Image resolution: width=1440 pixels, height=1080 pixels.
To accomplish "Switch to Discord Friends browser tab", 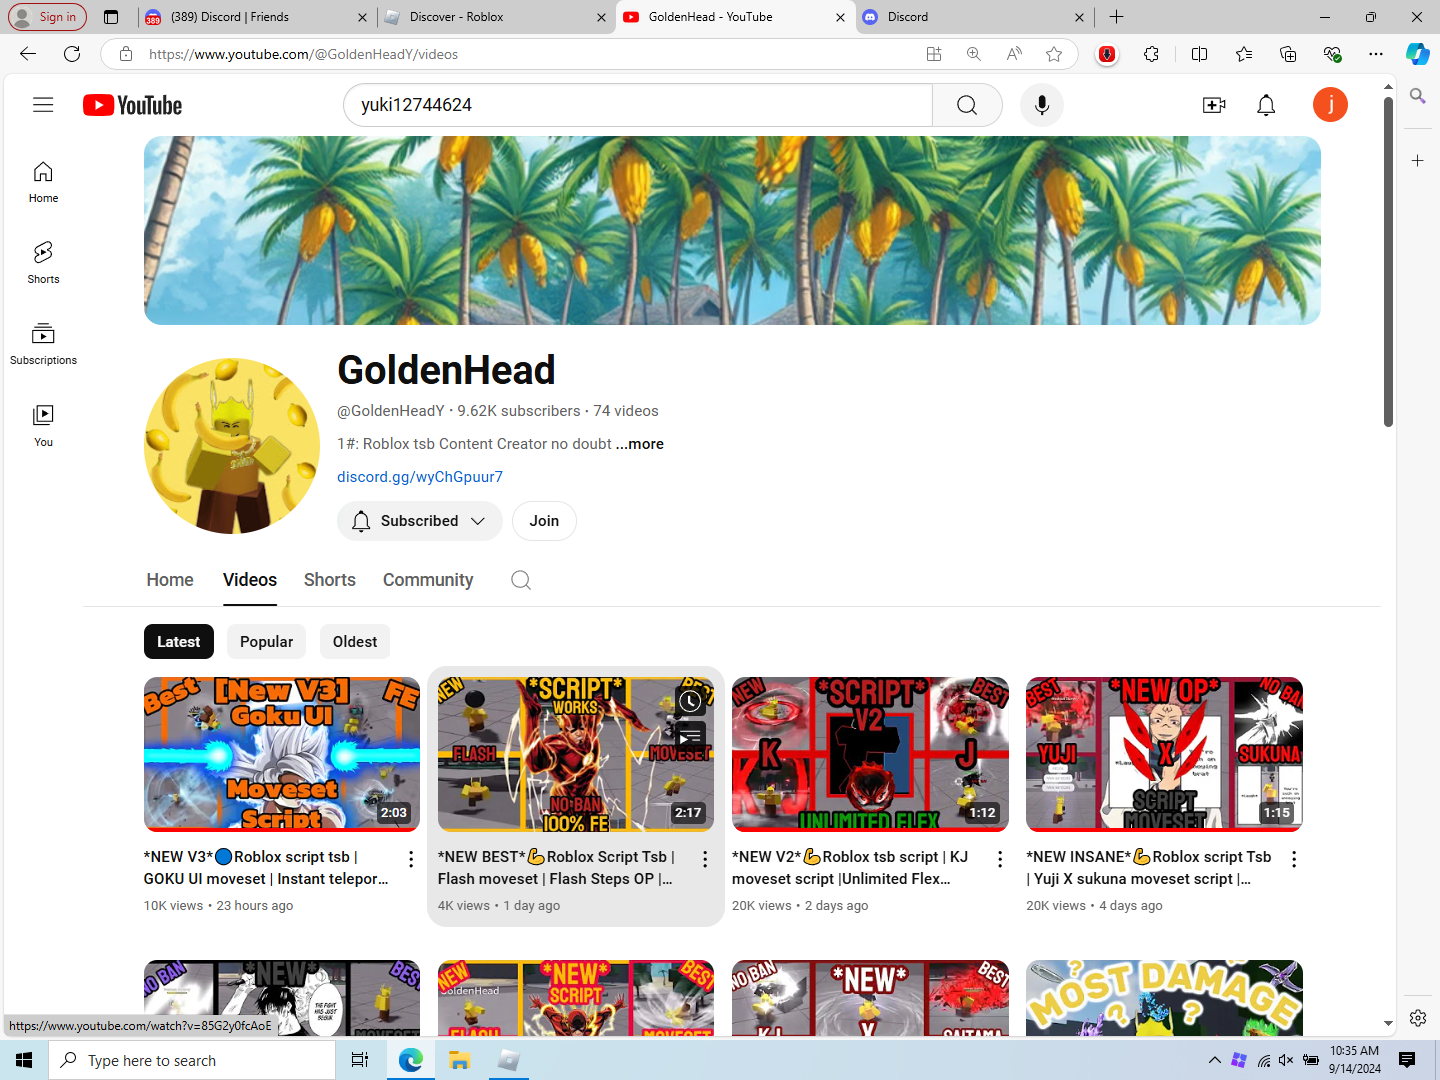I will (256, 17).
